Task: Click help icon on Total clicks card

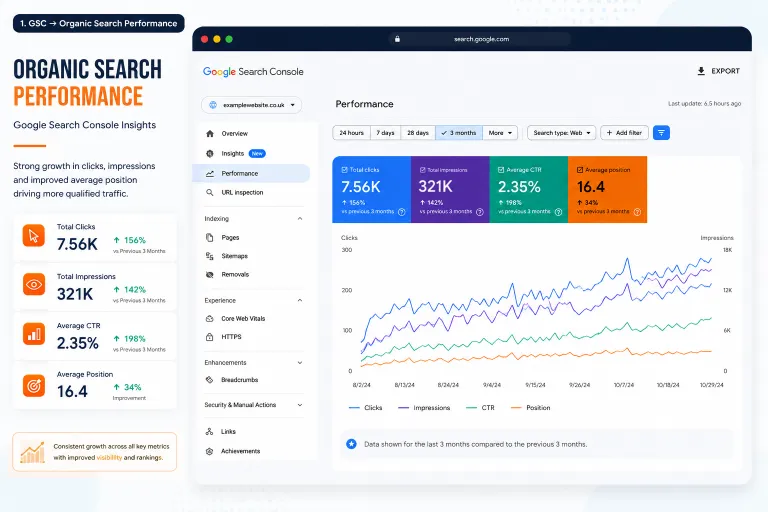Action: tap(402, 212)
